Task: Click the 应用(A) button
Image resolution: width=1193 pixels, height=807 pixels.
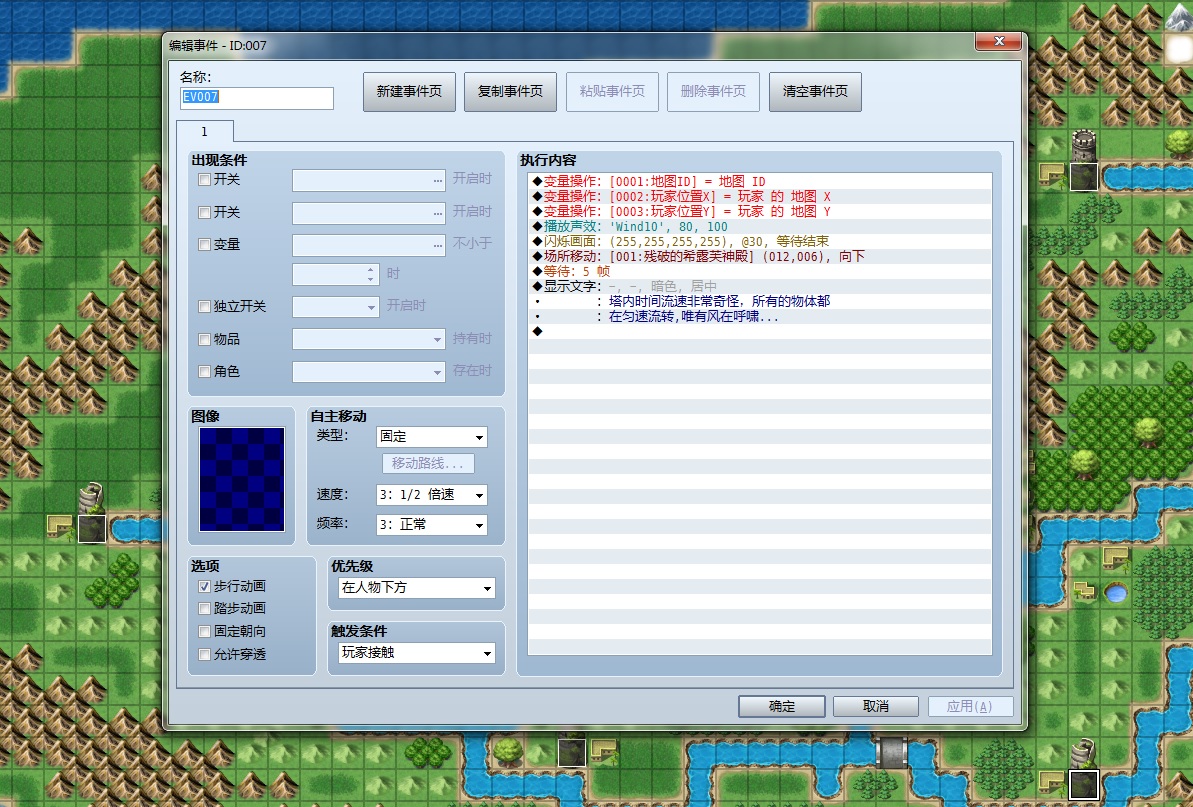Action: point(970,707)
